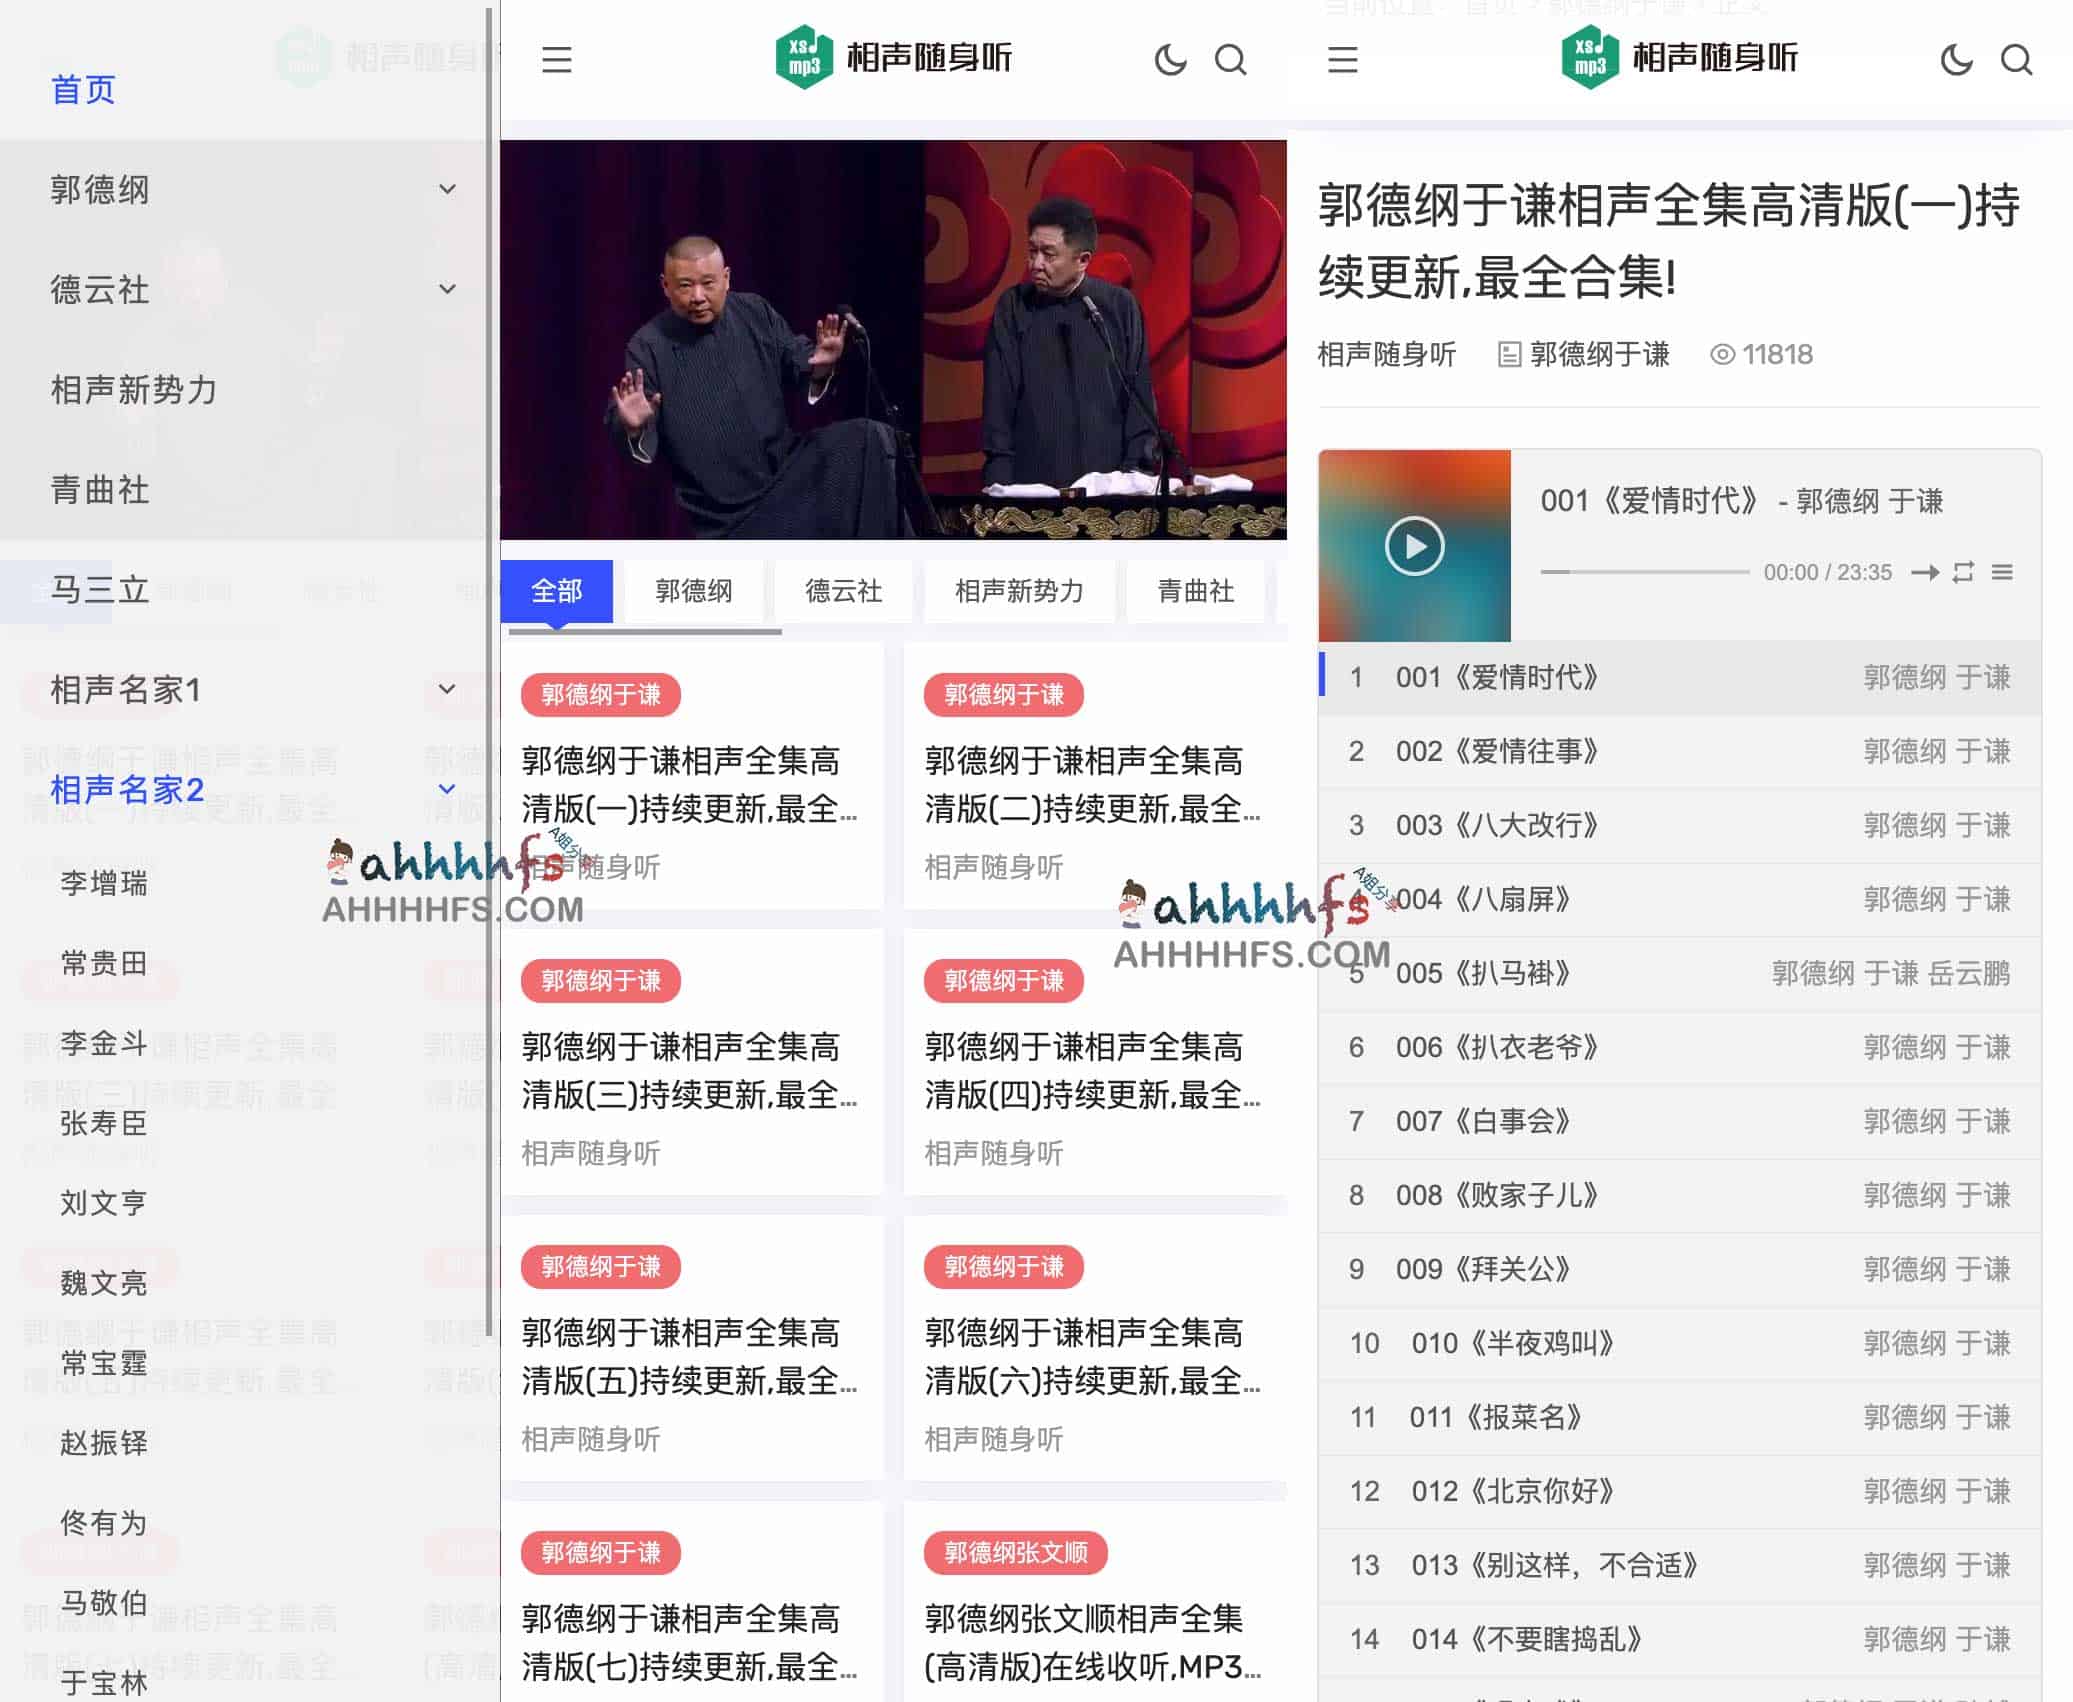
Task: Select 常贵田 in the sidebar submenu
Action: click(x=104, y=964)
